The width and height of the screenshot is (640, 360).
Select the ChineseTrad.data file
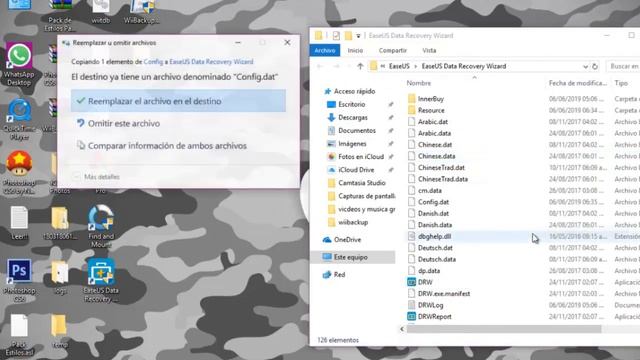coord(442,179)
